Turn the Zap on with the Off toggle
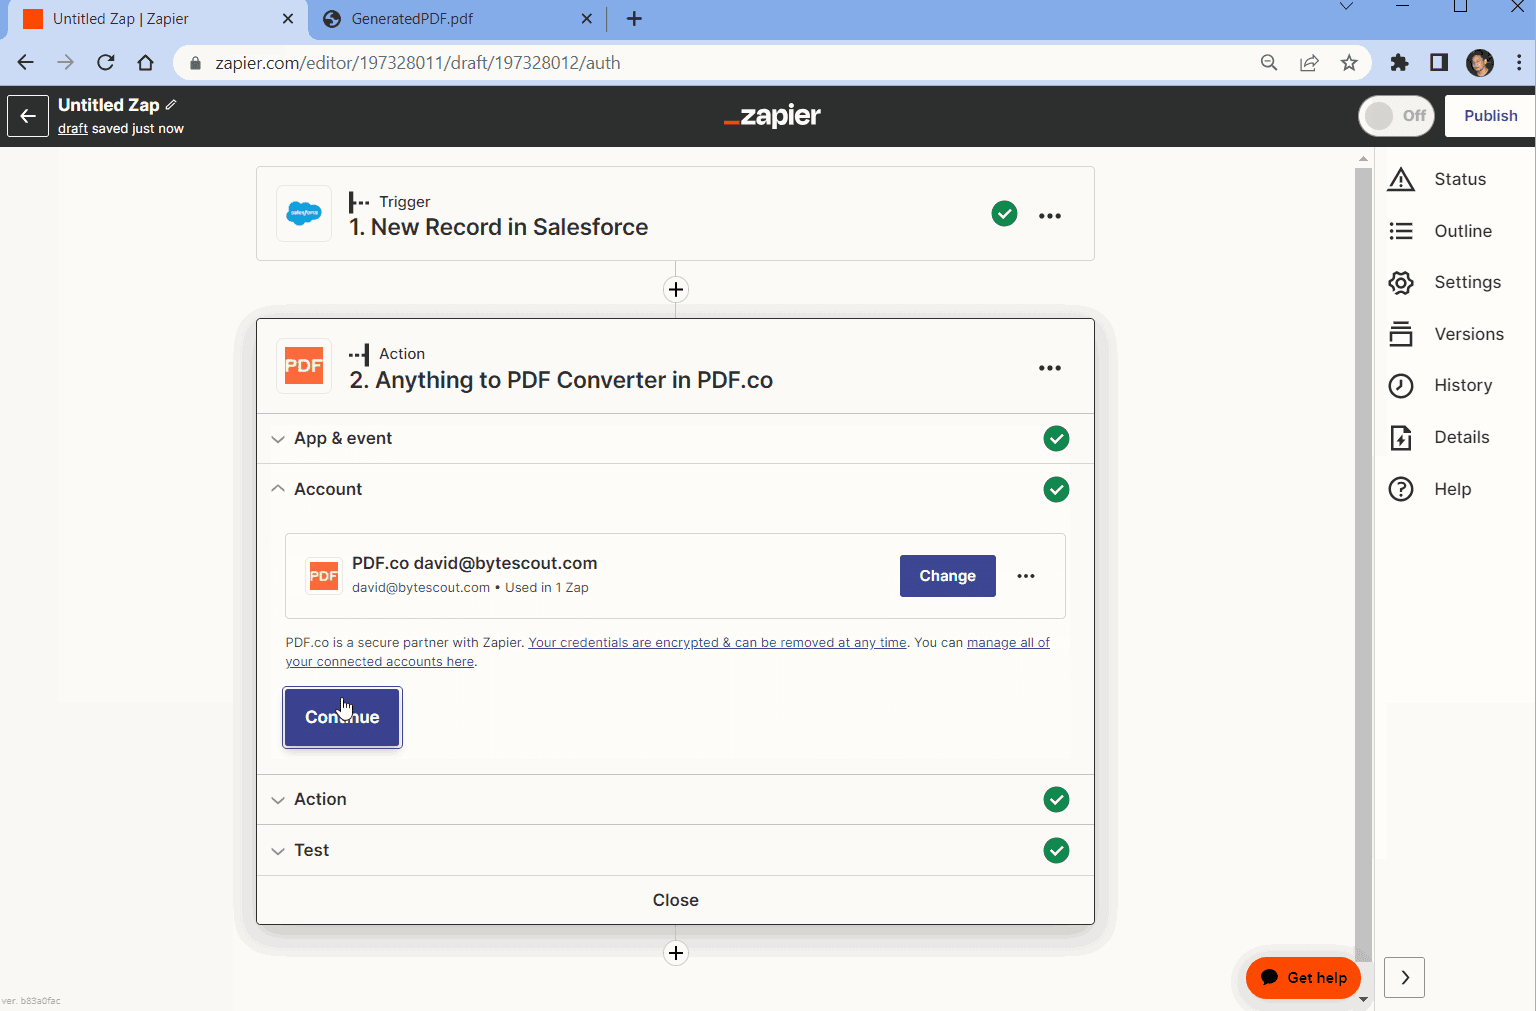Screen dimensions: 1536x1011 (1396, 116)
